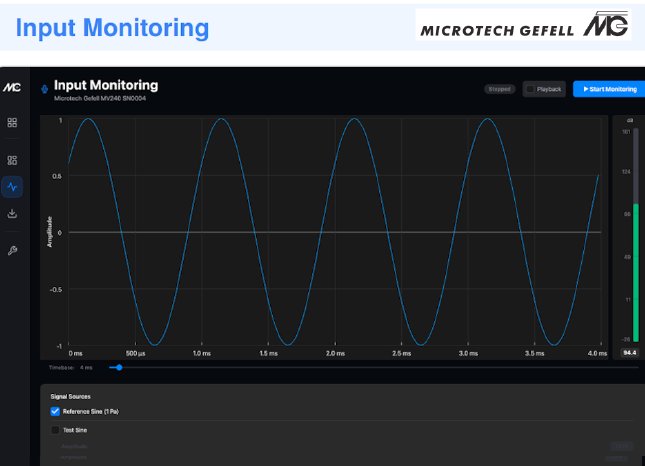Image resolution: width=645 pixels, height=466 pixels.
Task: Enable the Test Sine checkbox
Action: click(x=55, y=430)
